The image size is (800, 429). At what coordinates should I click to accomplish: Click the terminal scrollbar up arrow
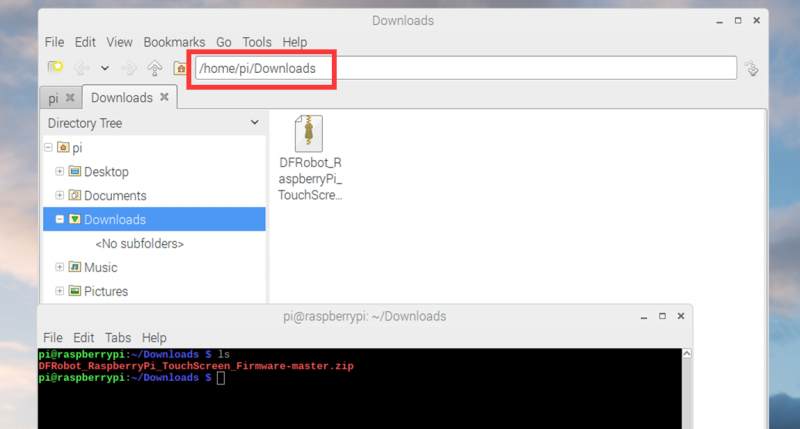click(x=687, y=354)
